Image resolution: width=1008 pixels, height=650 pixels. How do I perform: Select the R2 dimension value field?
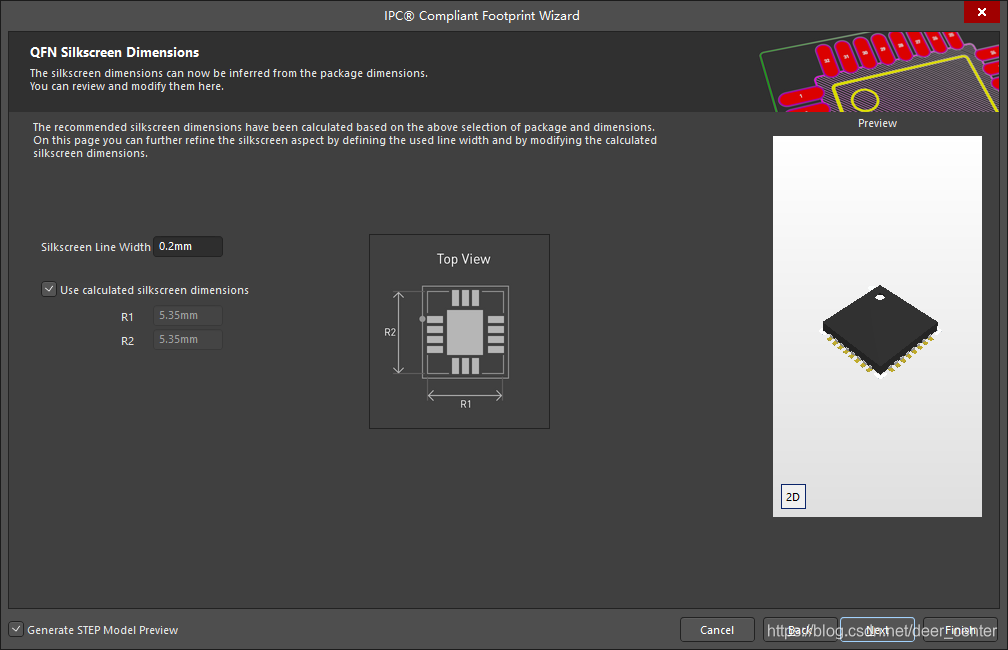pyautogui.click(x=188, y=340)
